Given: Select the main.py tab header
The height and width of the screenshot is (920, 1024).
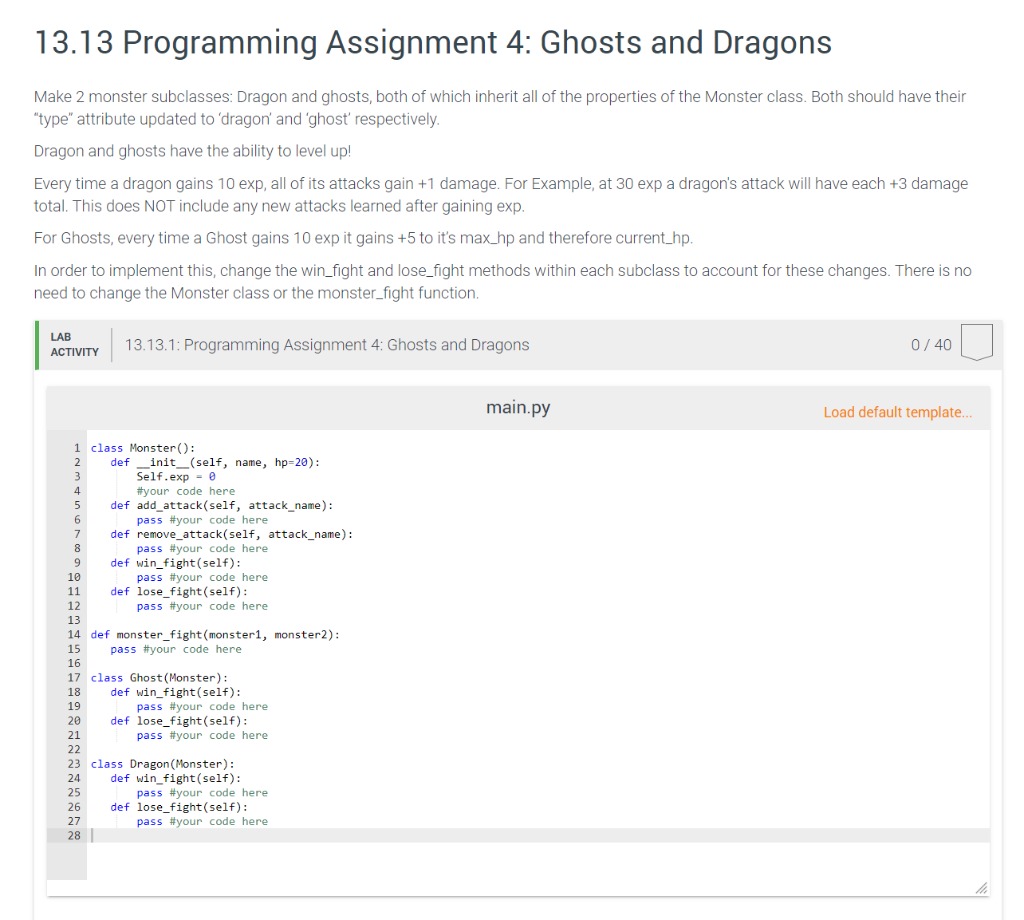Looking at the screenshot, I should [x=517, y=407].
